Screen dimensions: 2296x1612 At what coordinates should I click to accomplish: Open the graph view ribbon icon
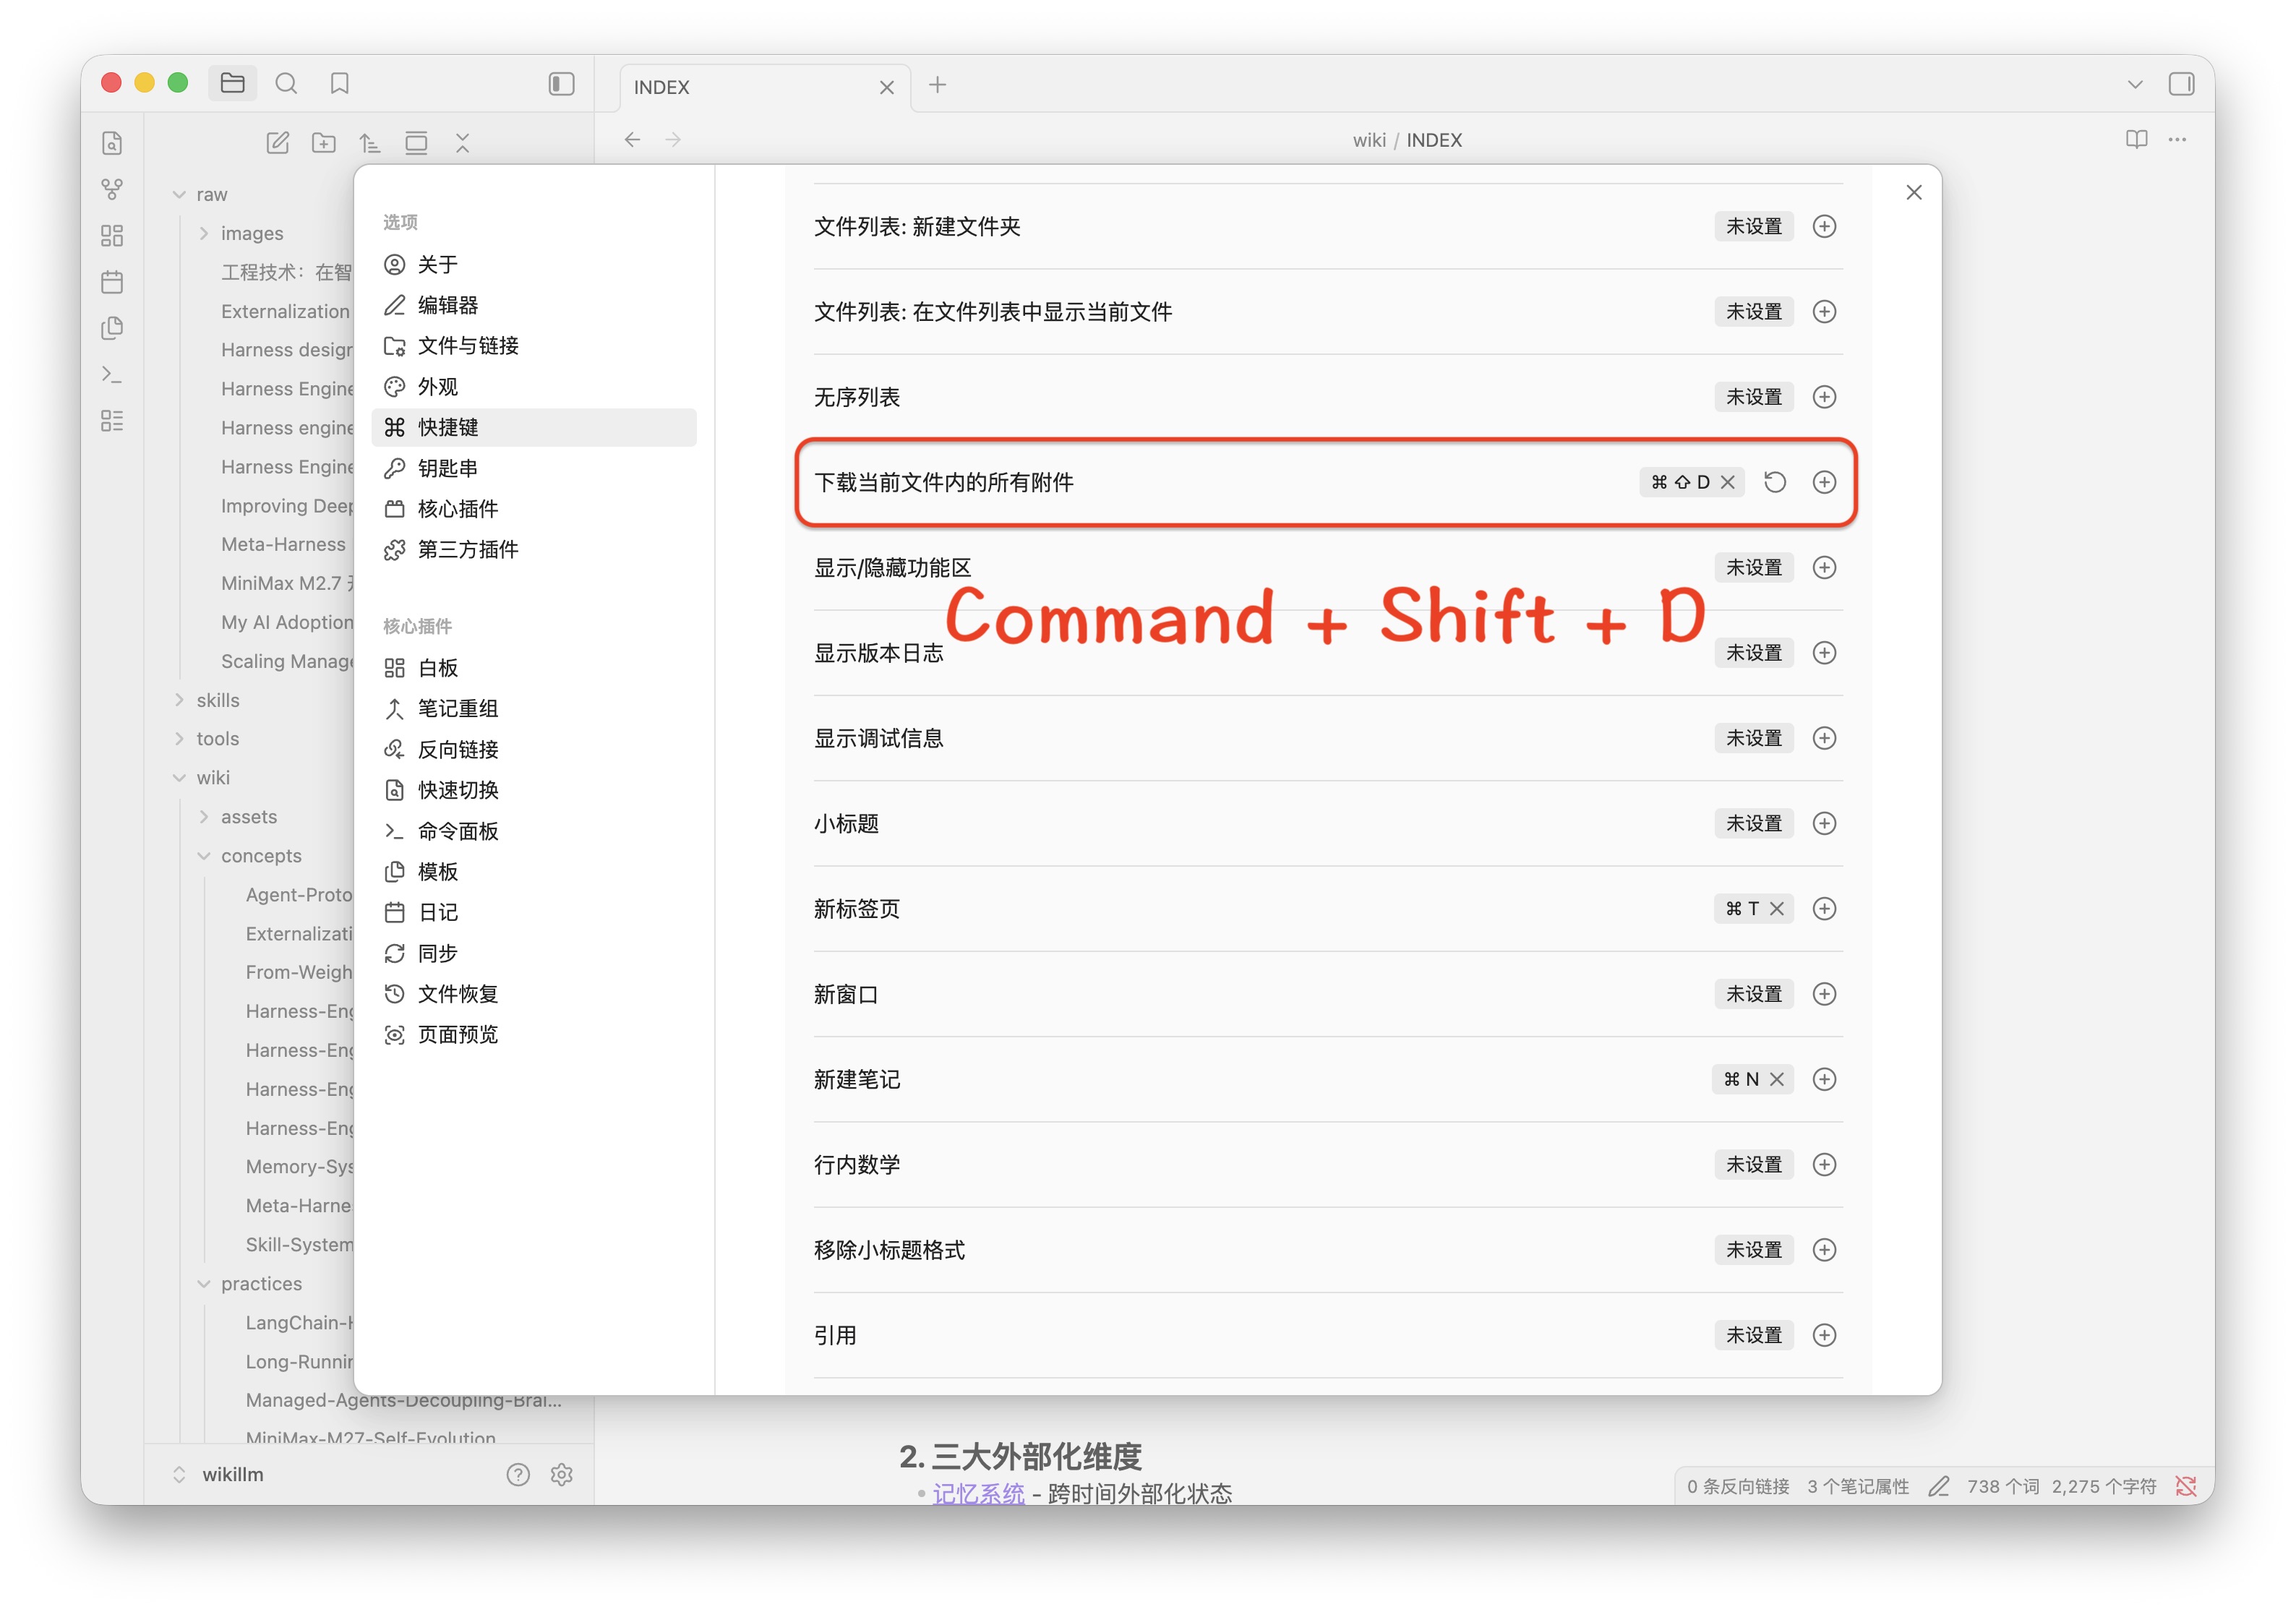click(112, 189)
